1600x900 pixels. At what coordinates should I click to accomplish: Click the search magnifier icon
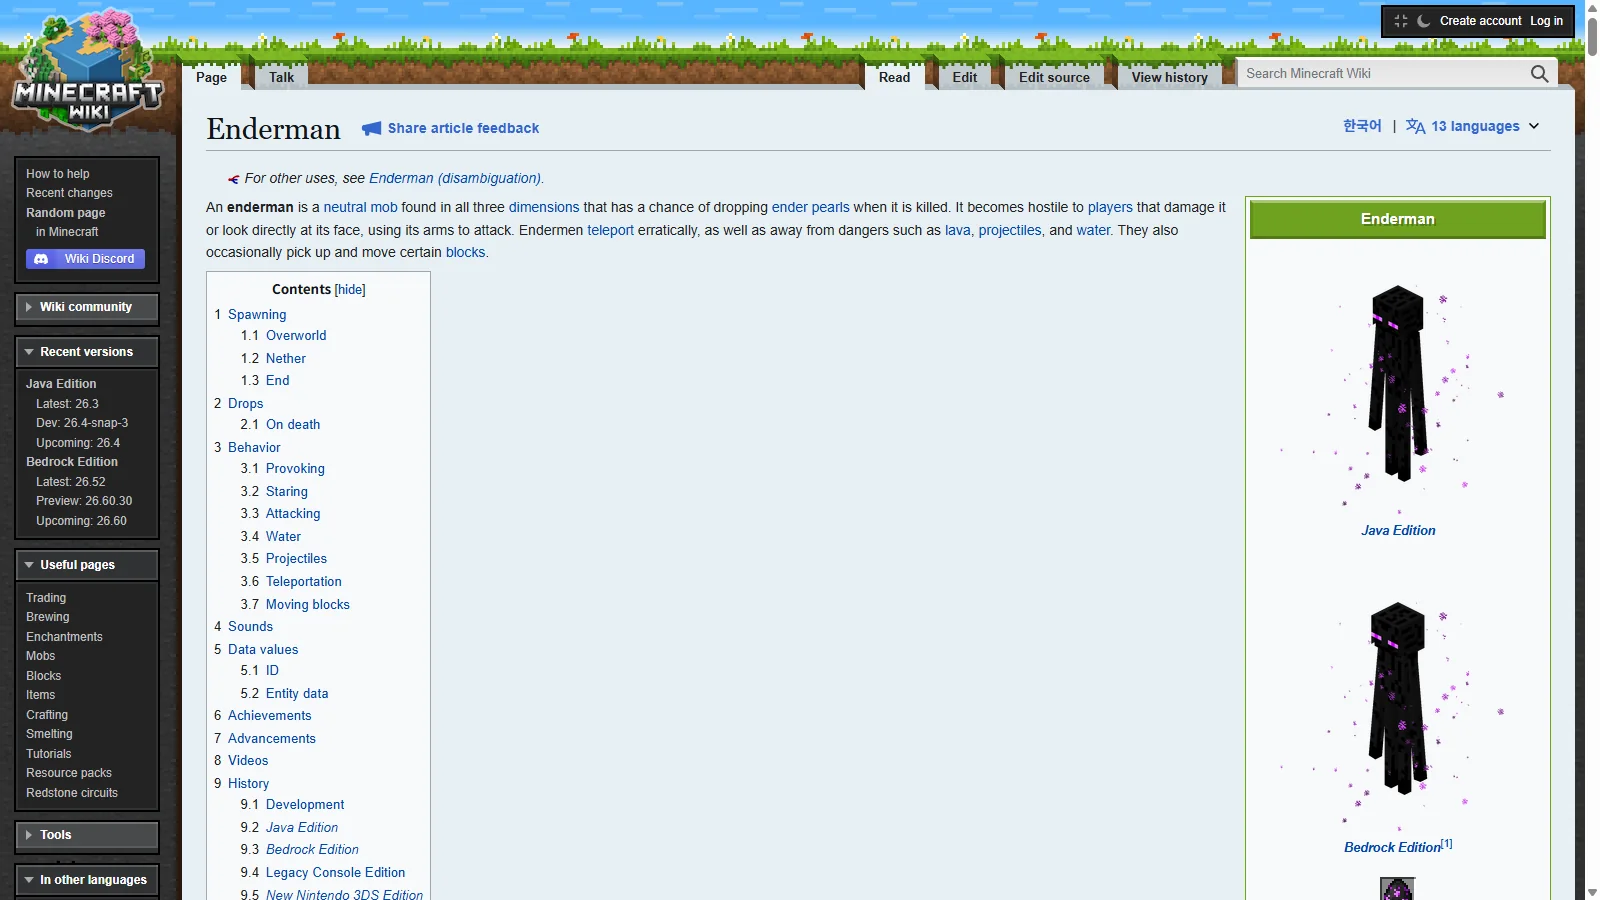coord(1539,73)
